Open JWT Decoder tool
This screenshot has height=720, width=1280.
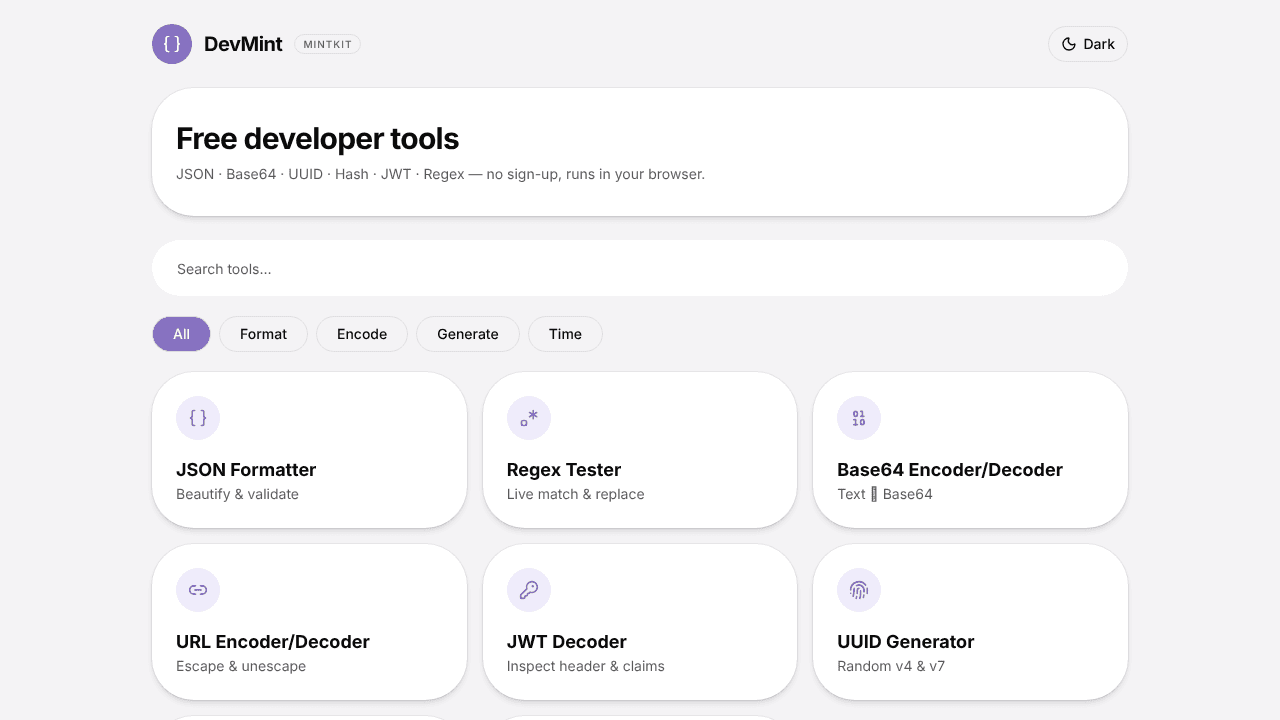pos(640,622)
